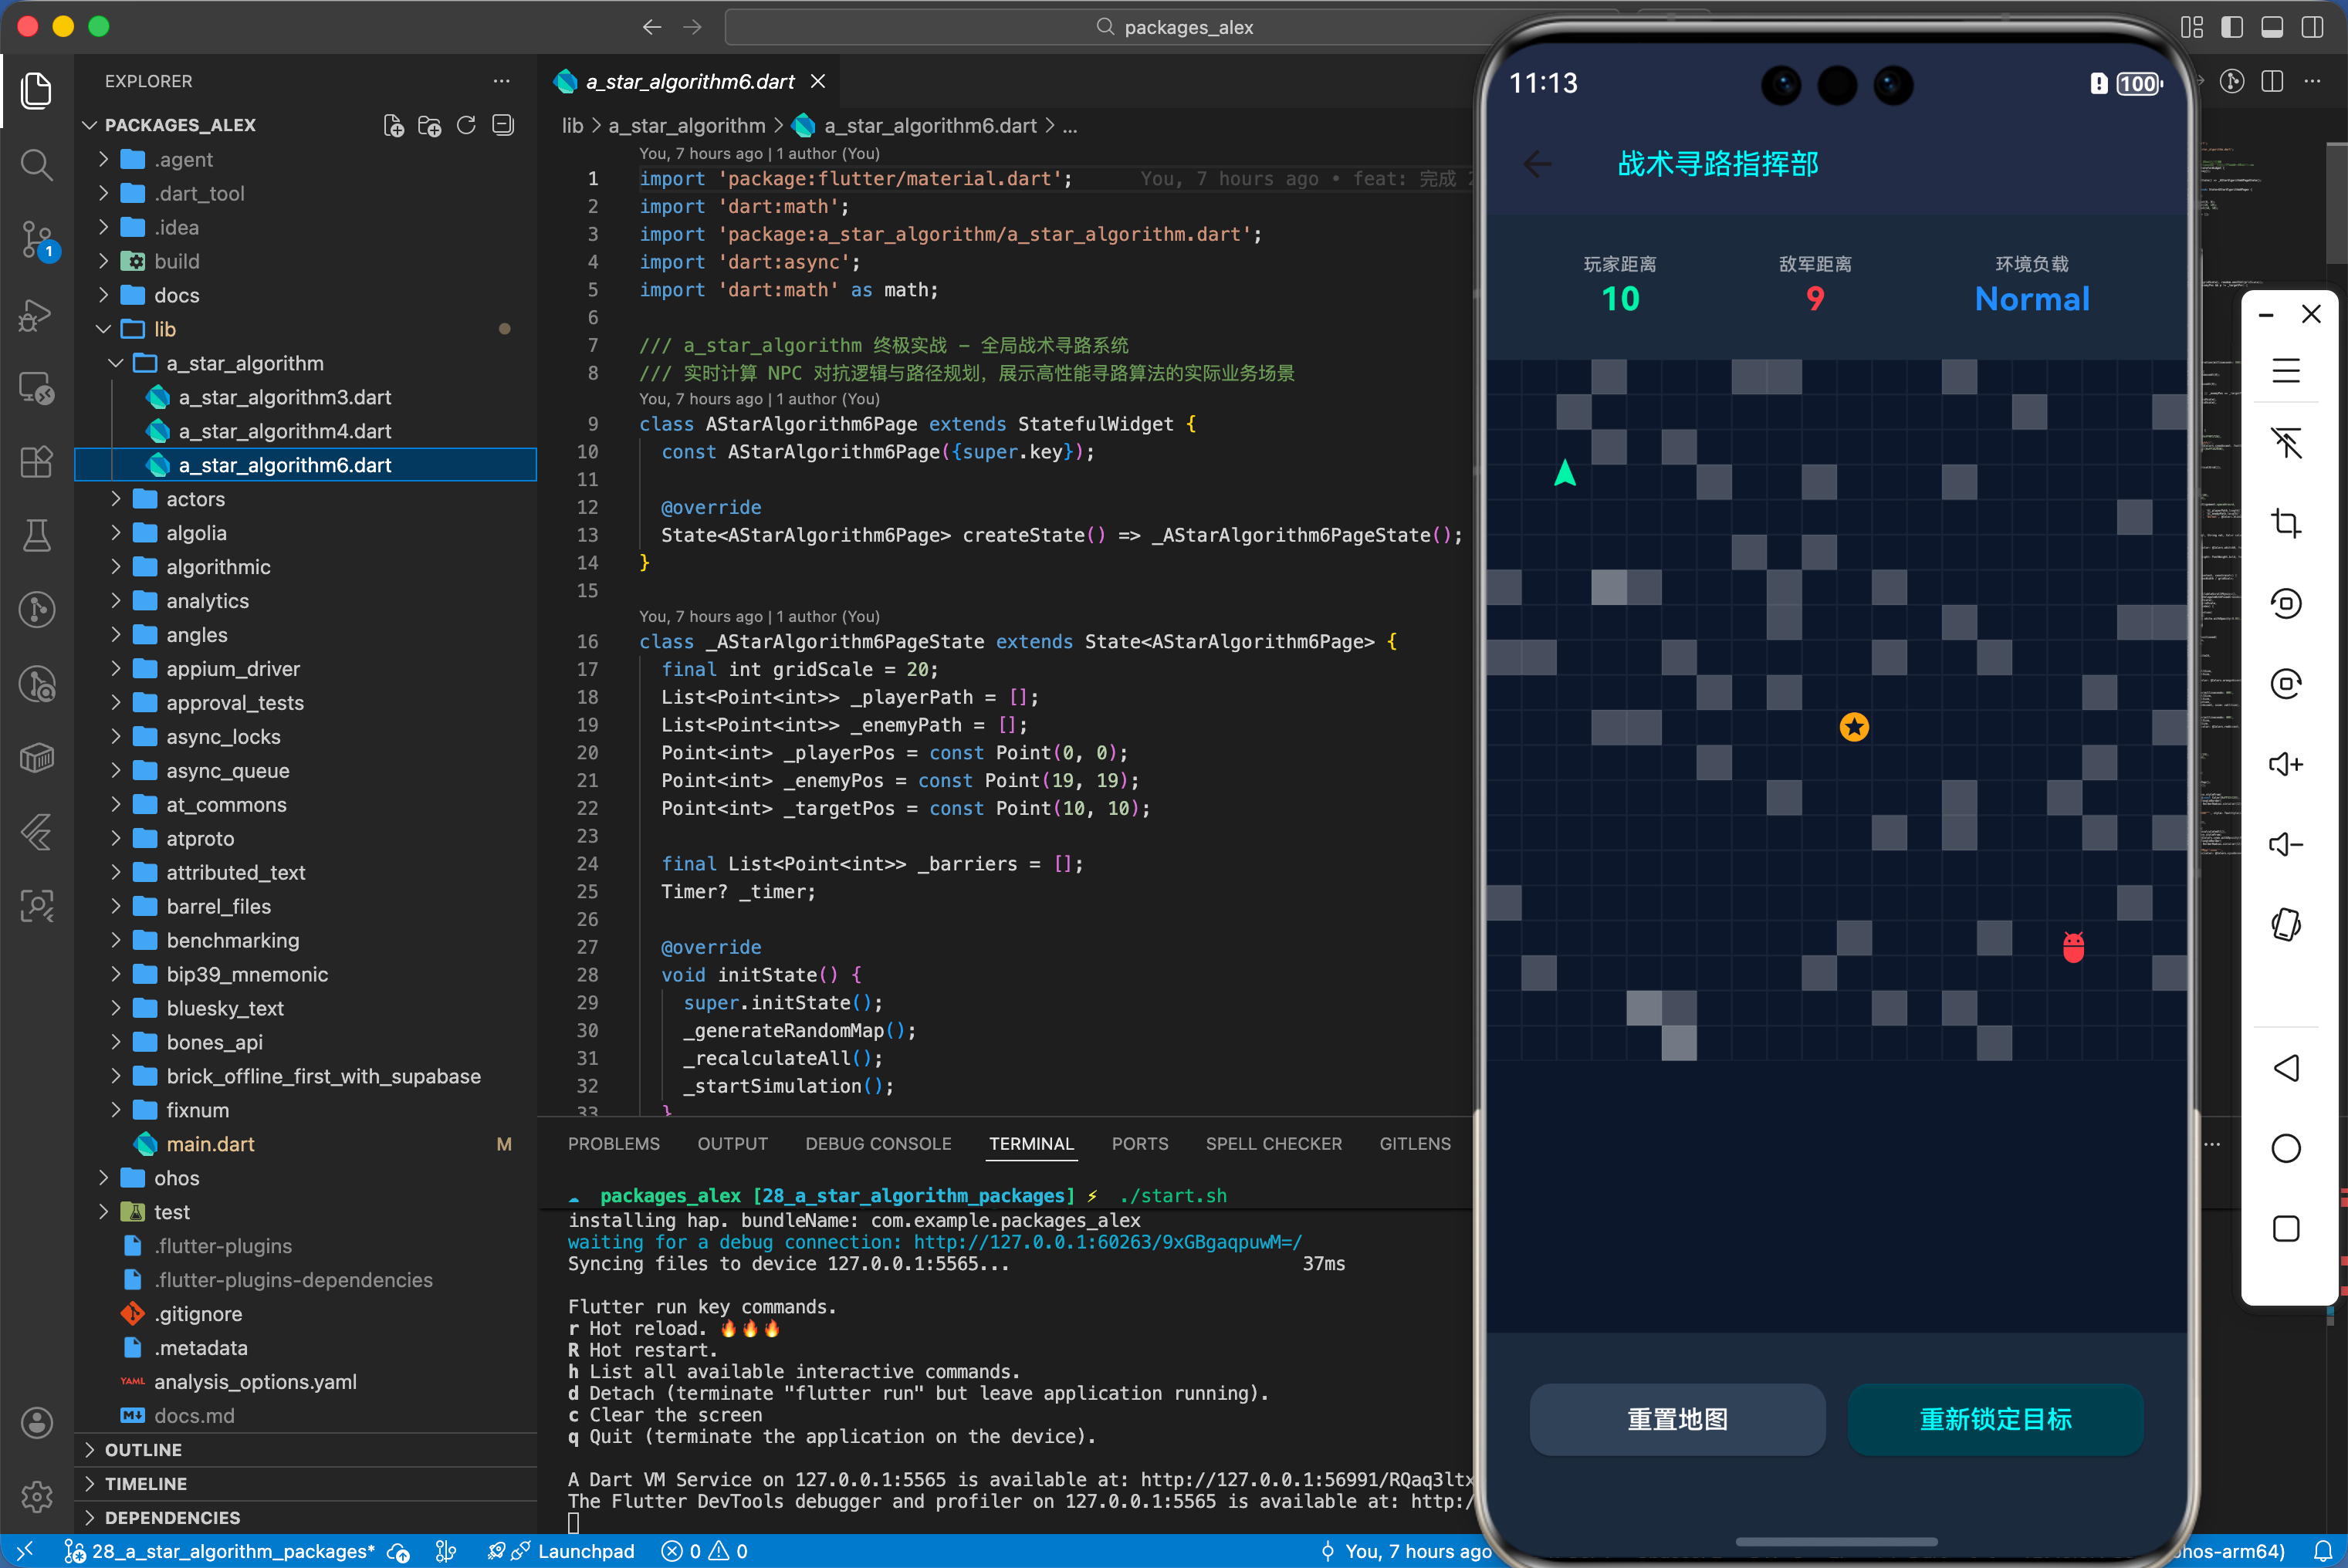This screenshot has height=1568, width=2348.
Task: Click emulator crop screenshot icon
Action: [x=2286, y=523]
